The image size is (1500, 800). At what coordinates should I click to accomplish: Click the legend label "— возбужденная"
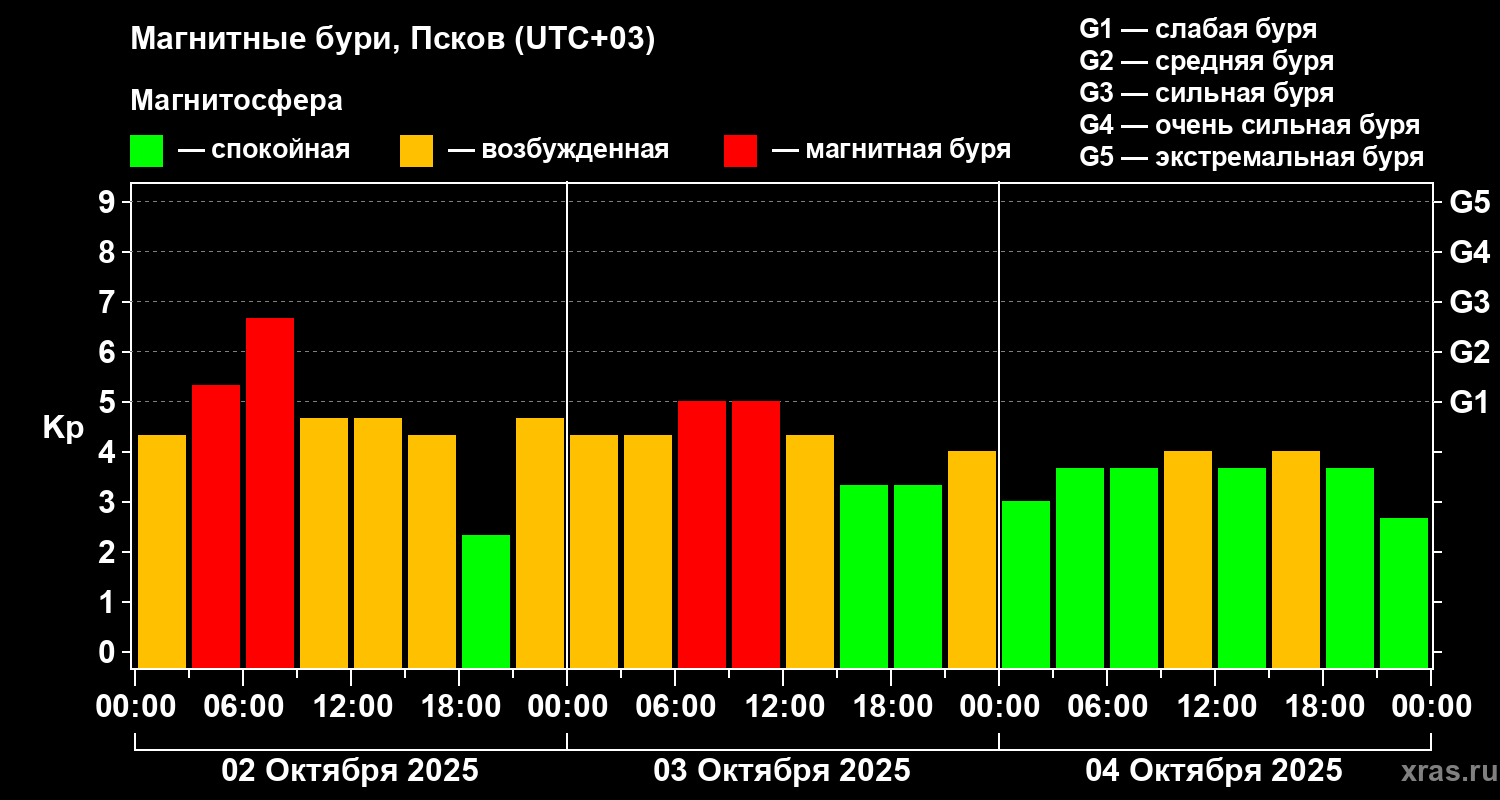click(x=558, y=150)
